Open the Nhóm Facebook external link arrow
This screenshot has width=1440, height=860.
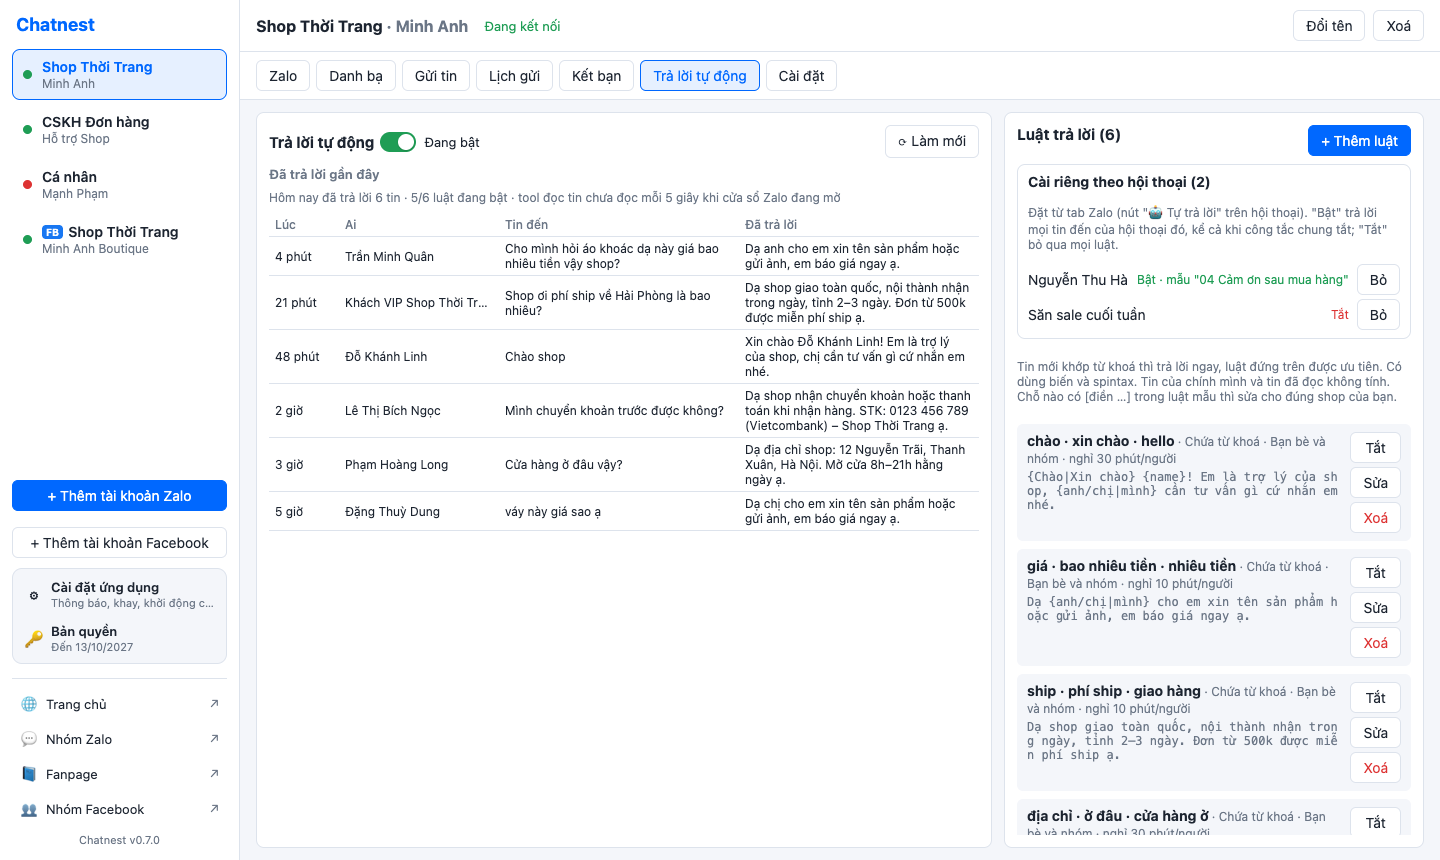pyautogui.click(x=214, y=809)
